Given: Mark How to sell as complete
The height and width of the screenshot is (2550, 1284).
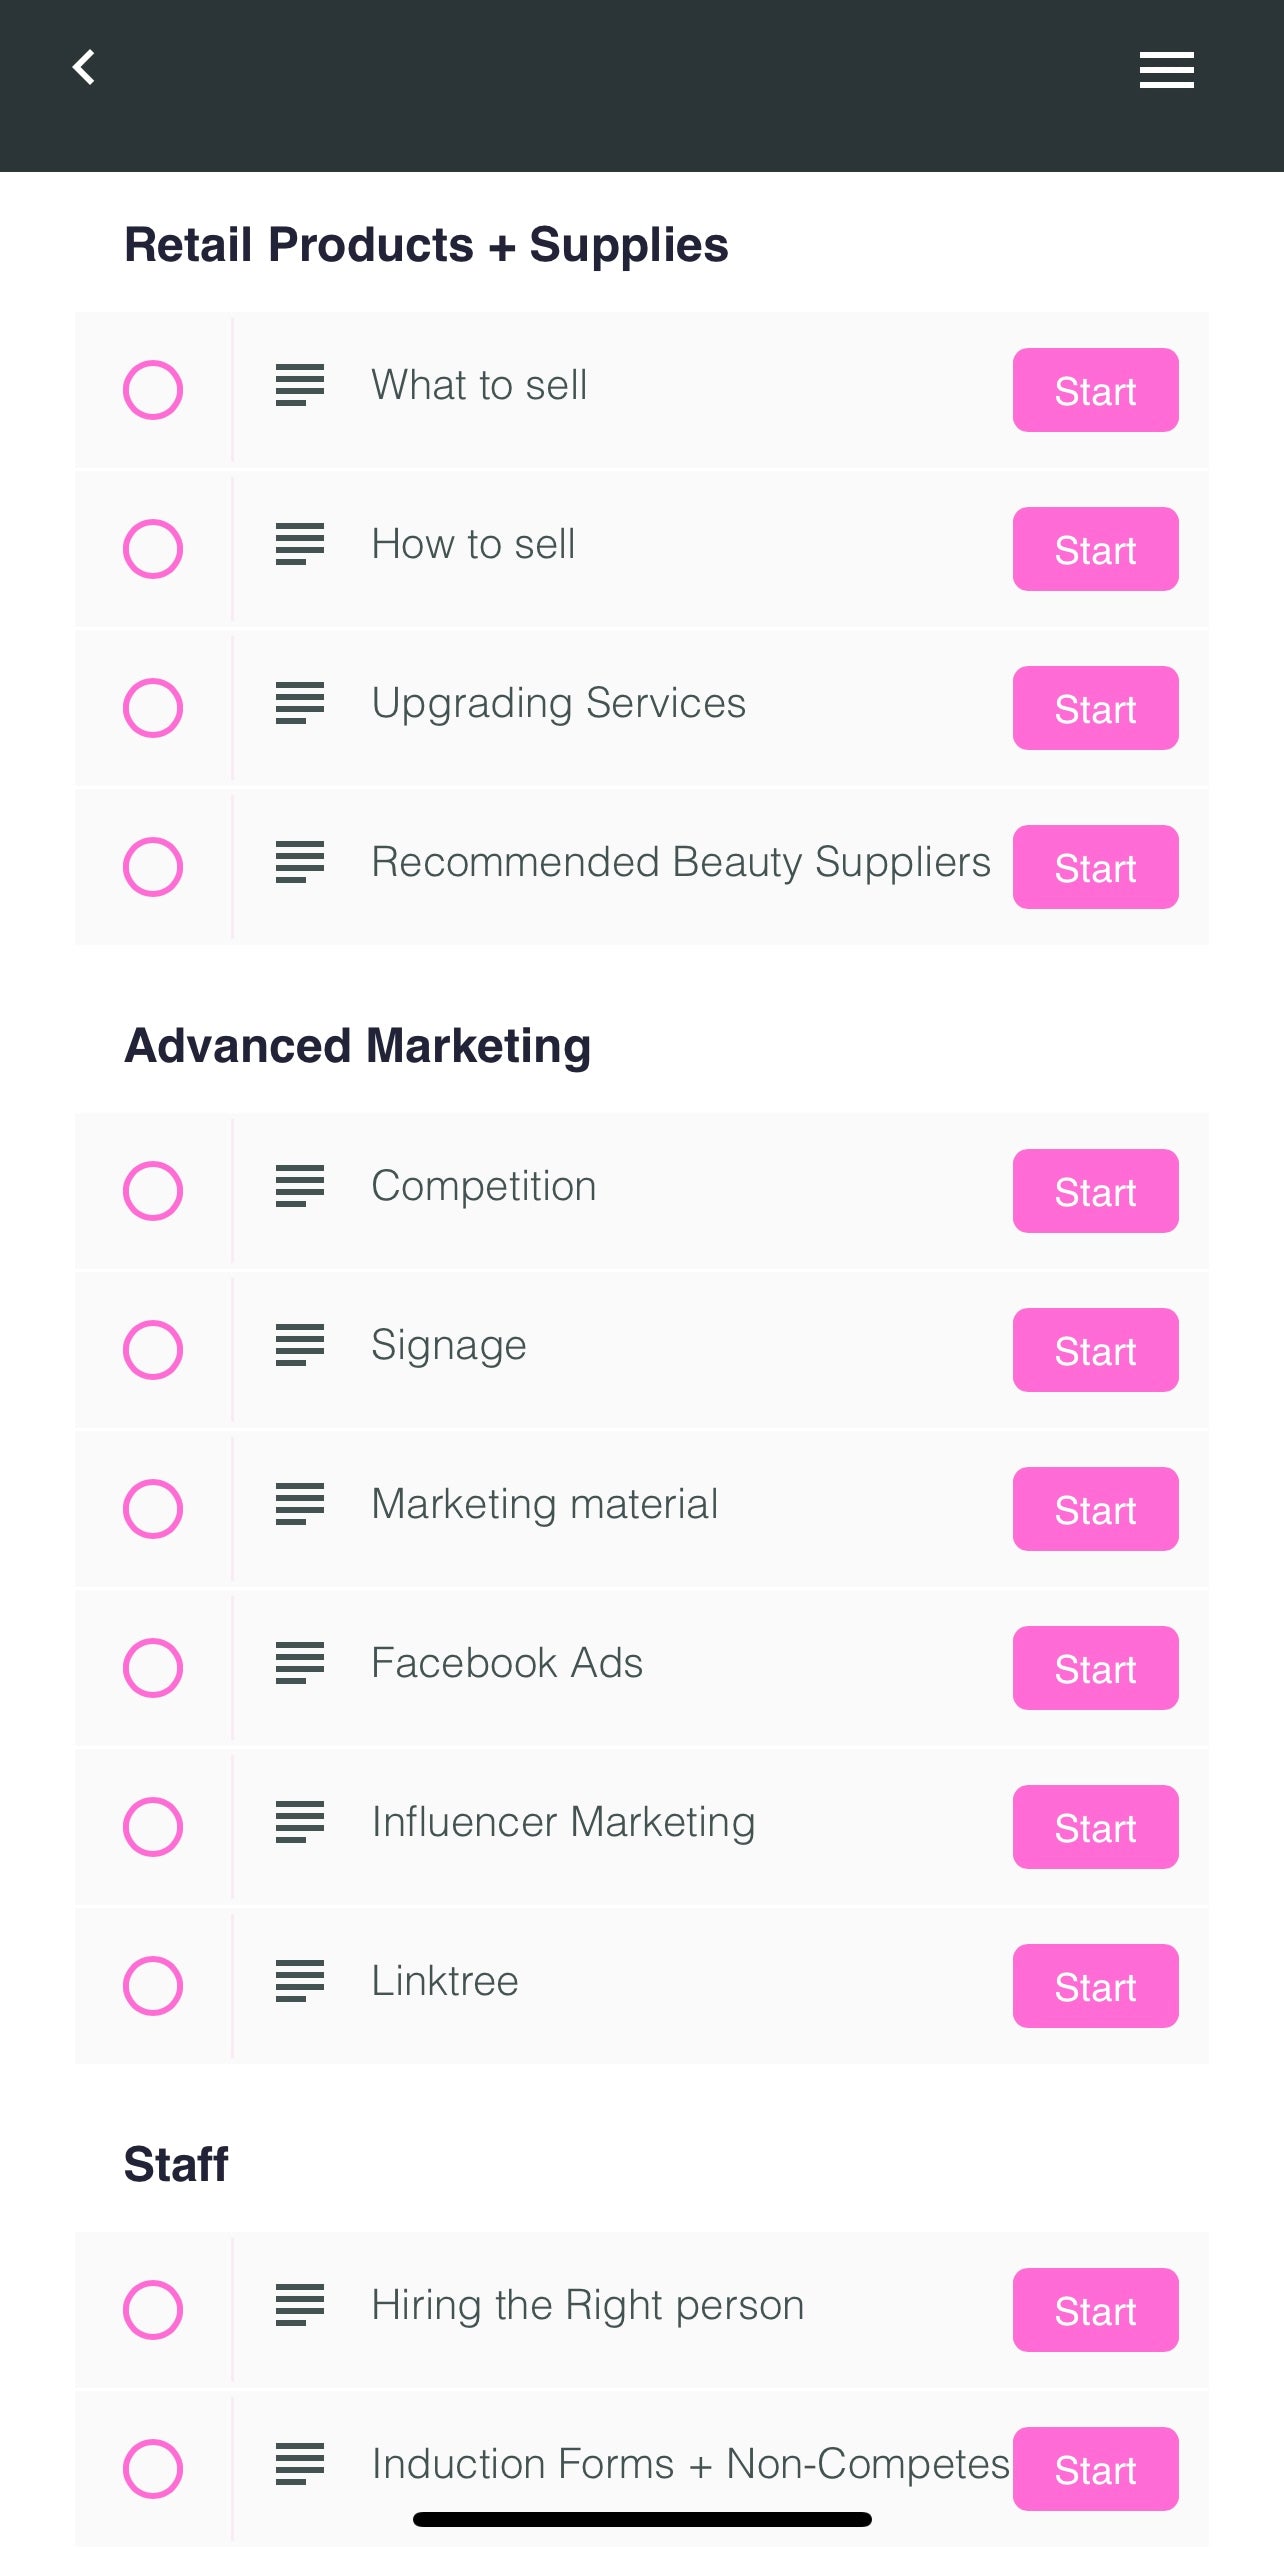Looking at the screenshot, I should pos(153,549).
